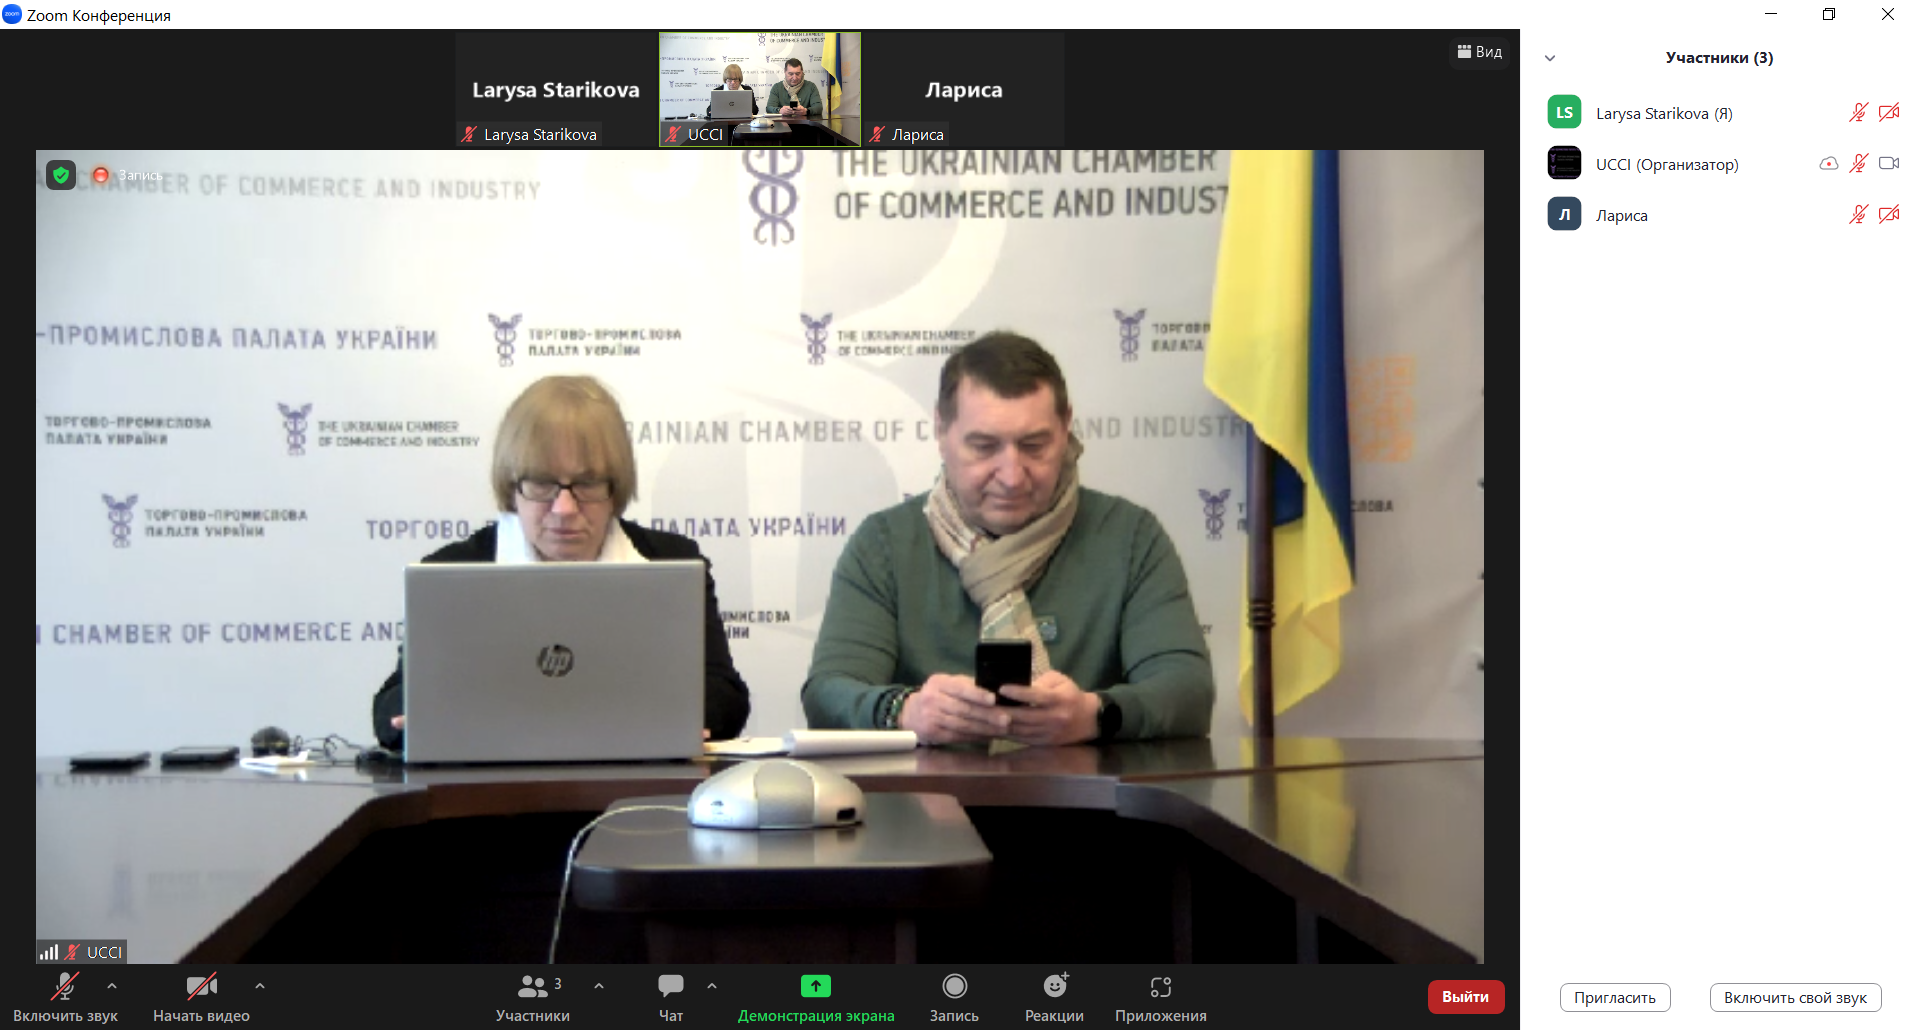Minimize the Zoom window

[x=1771, y=14]
